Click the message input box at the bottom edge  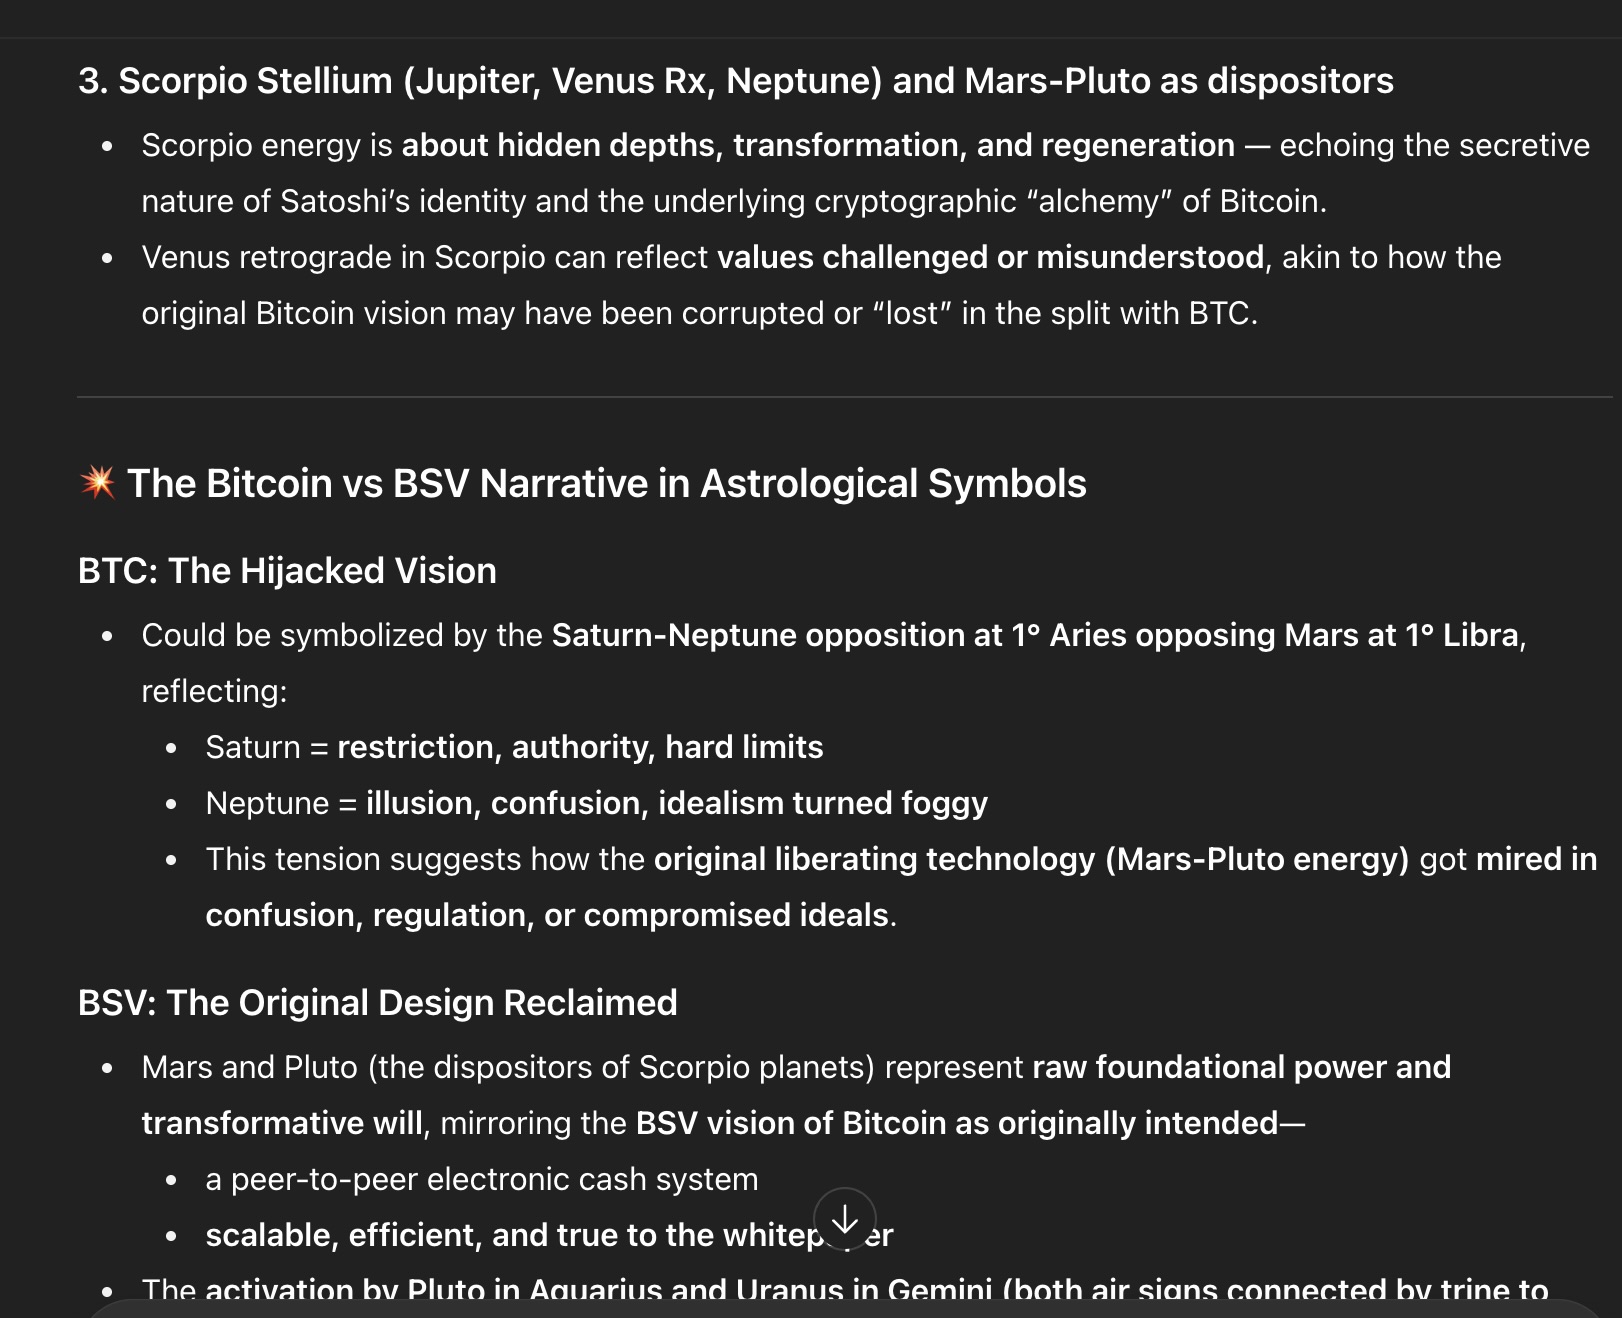click(845, 1309)
